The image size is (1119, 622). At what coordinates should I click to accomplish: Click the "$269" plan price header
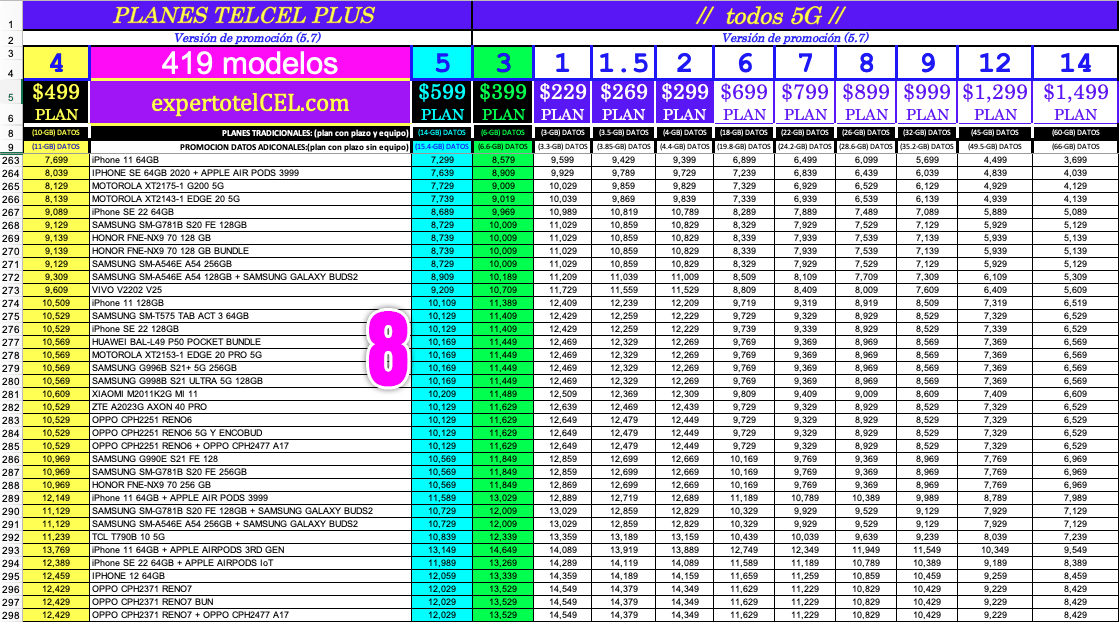(623, 92)
